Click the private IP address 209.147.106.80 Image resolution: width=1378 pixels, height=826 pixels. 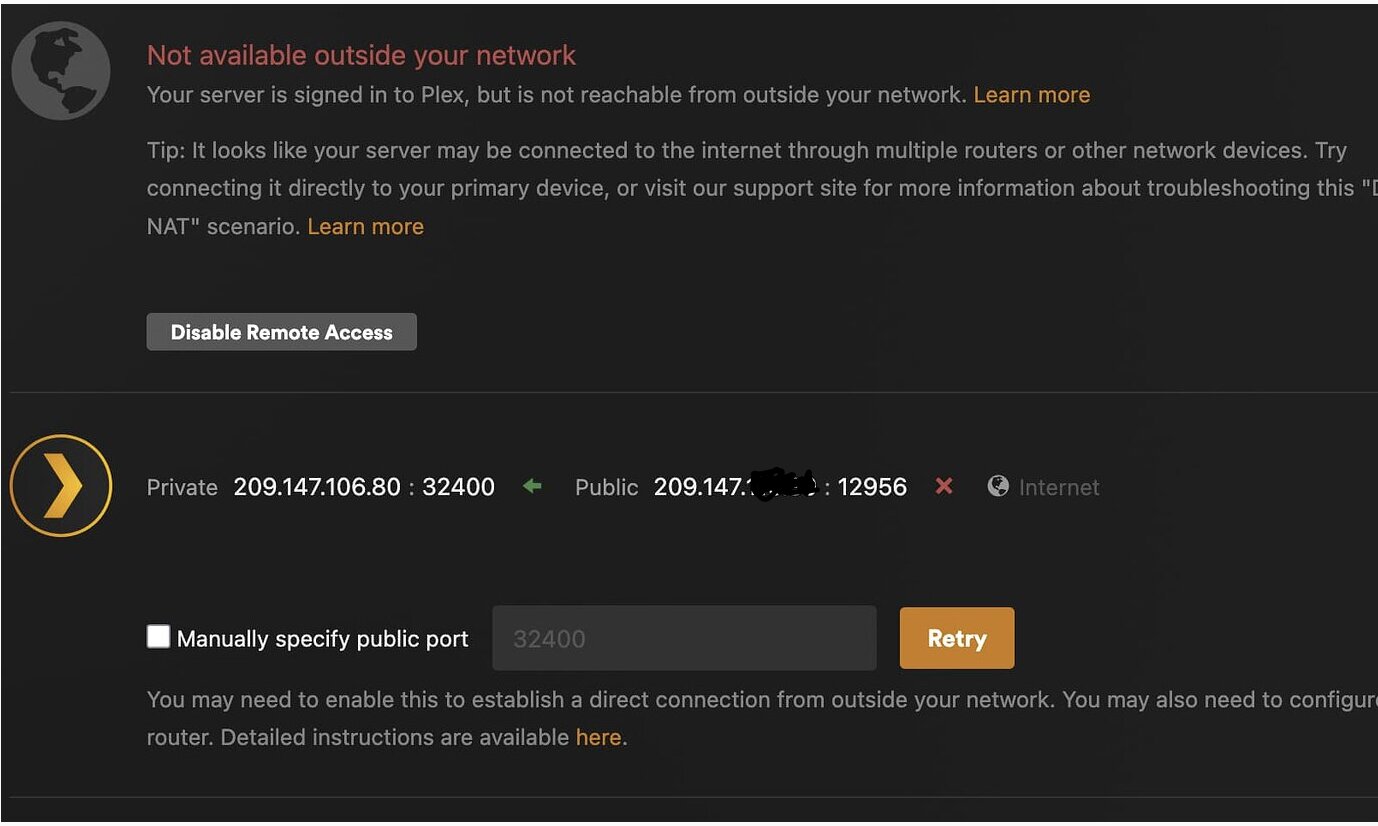pyautogui.click(x=317, y=487)
